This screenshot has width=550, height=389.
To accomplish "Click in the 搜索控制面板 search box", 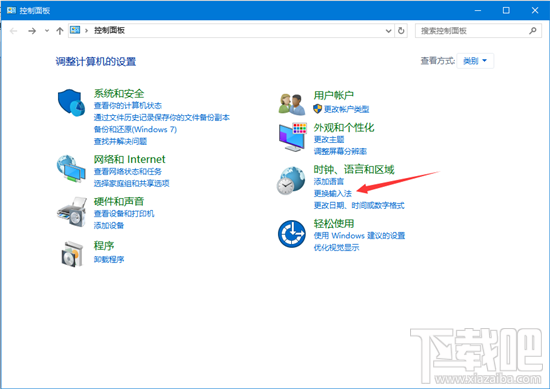I will pyautogui.click(x=478, y=31).
